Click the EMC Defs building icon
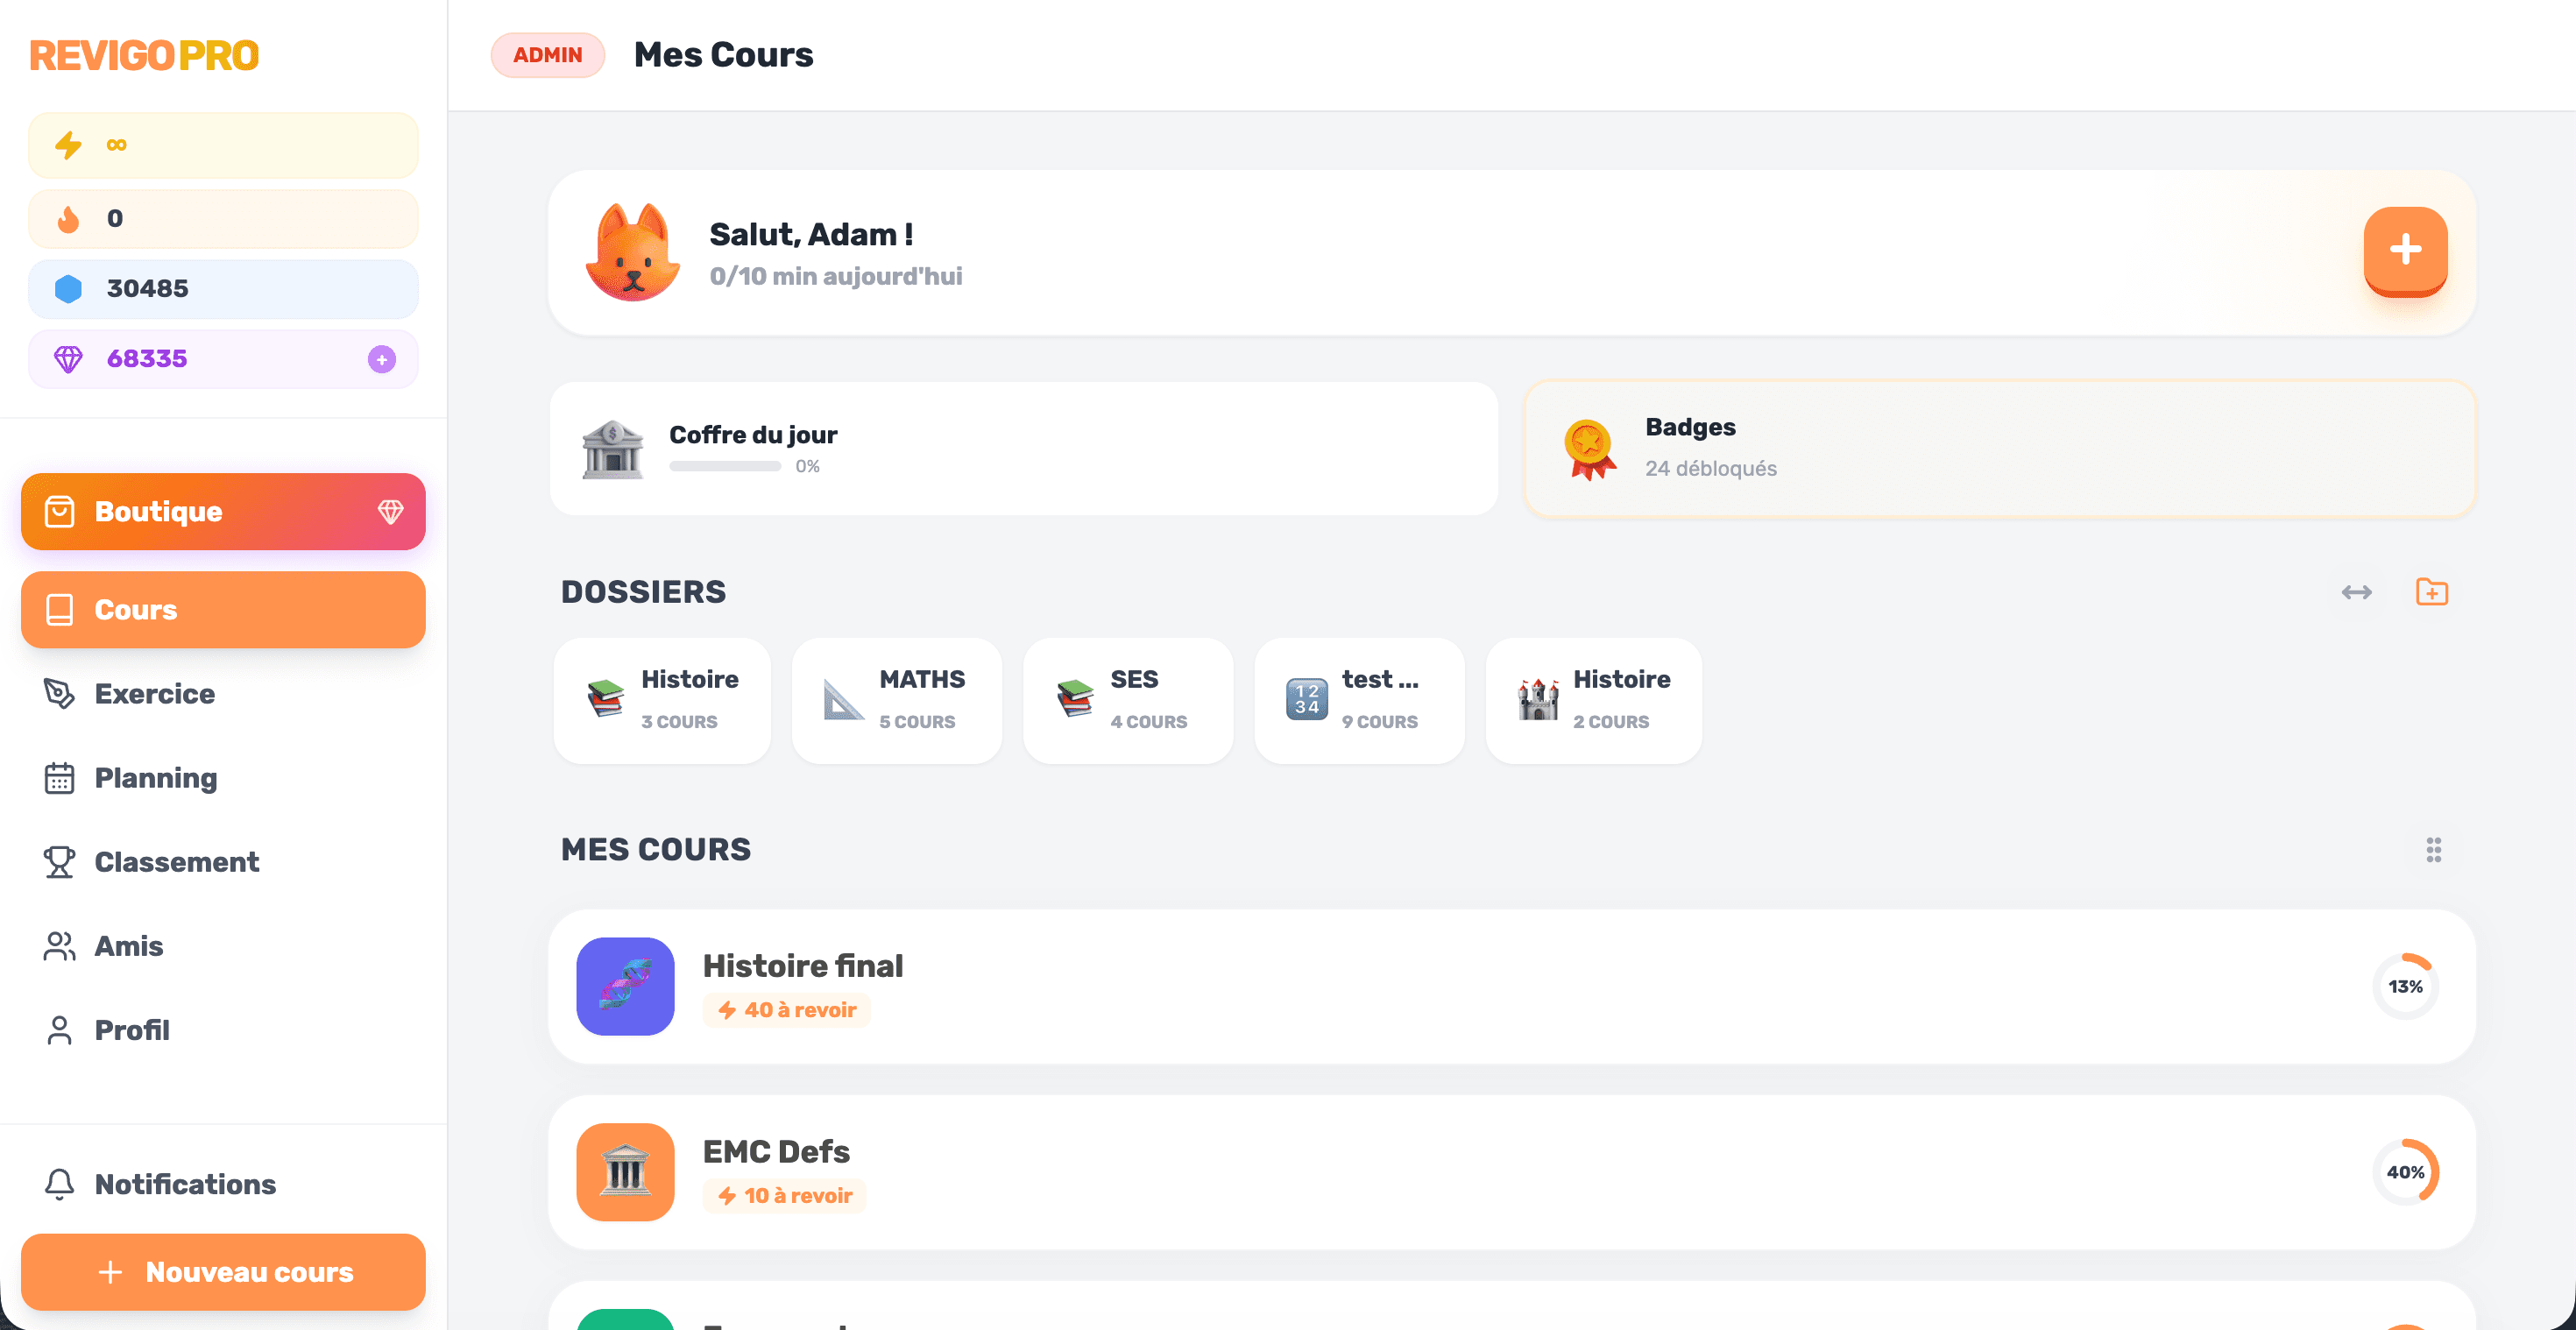Screen dimensions: 2576x1330 coord(626,1173)
